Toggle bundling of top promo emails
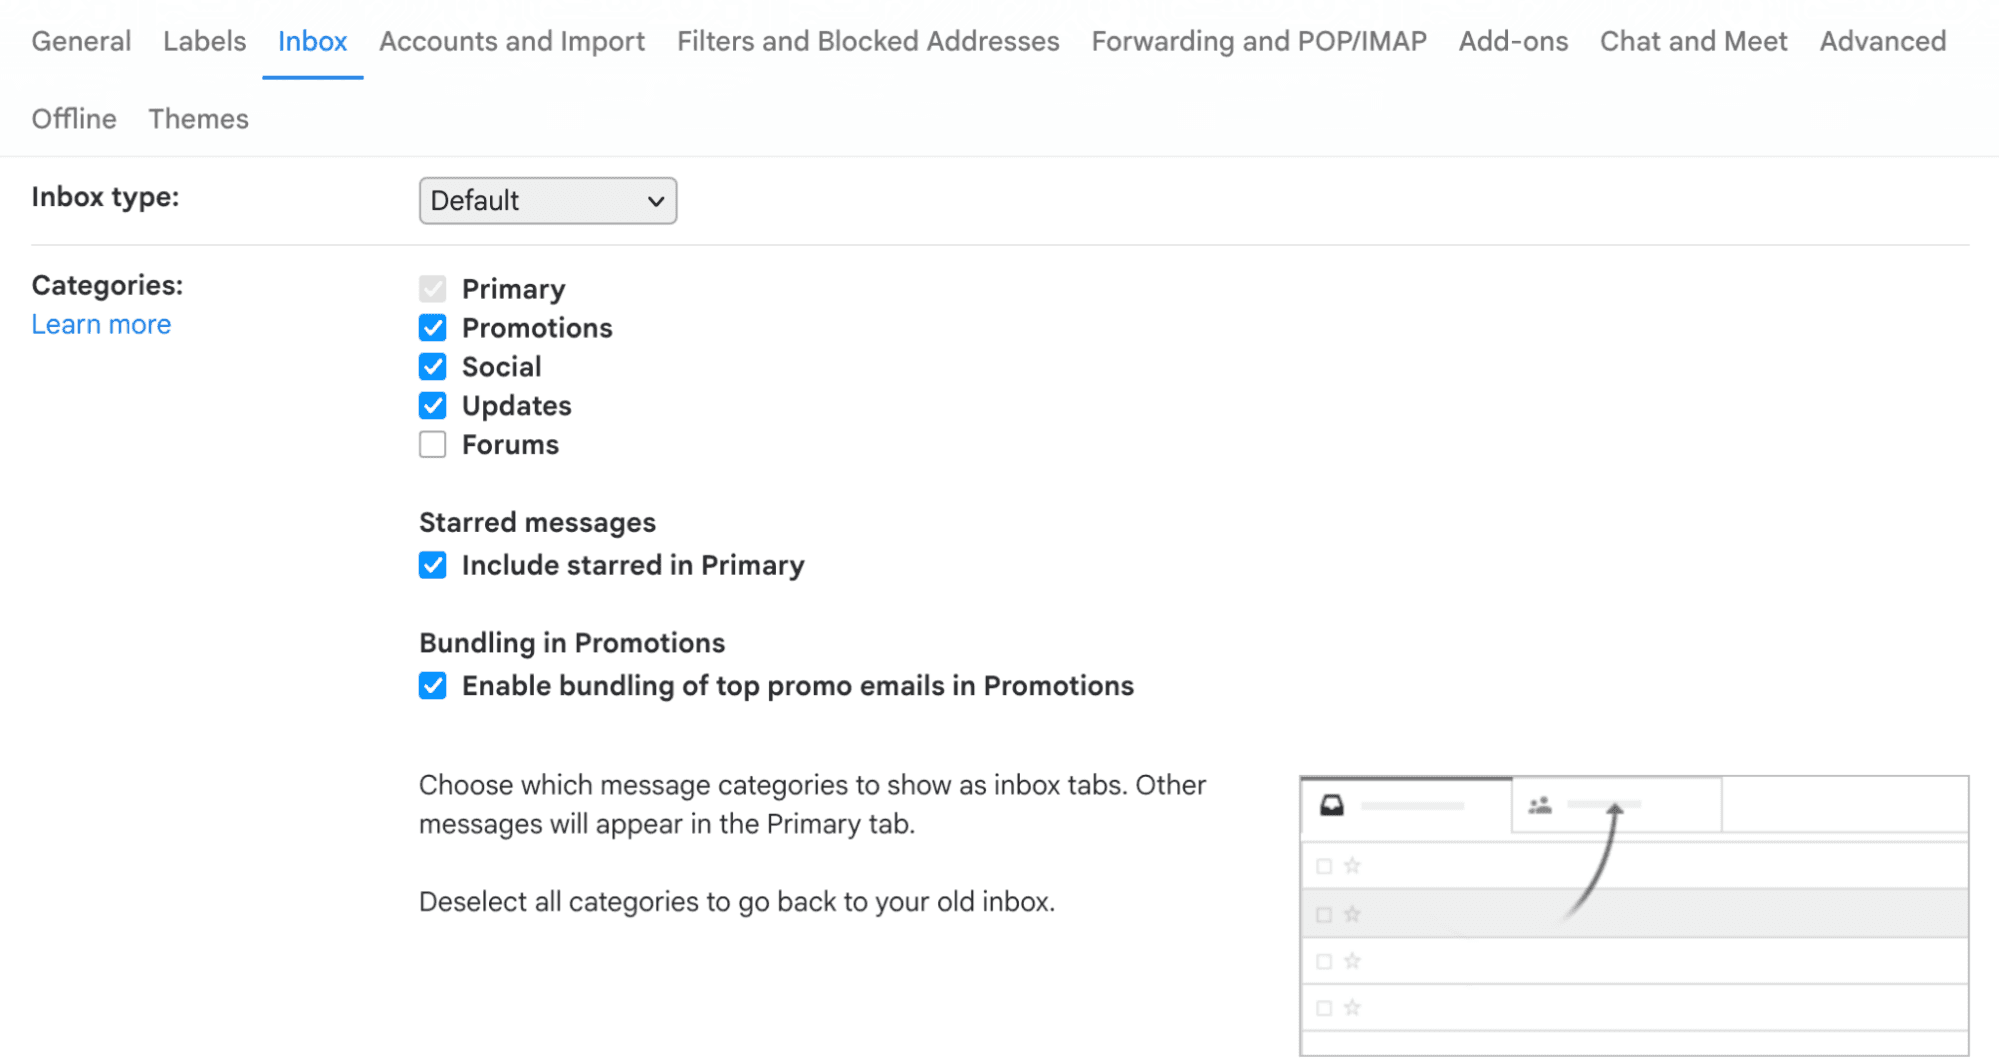1999x1062 pixels. [x=432, y=686]
